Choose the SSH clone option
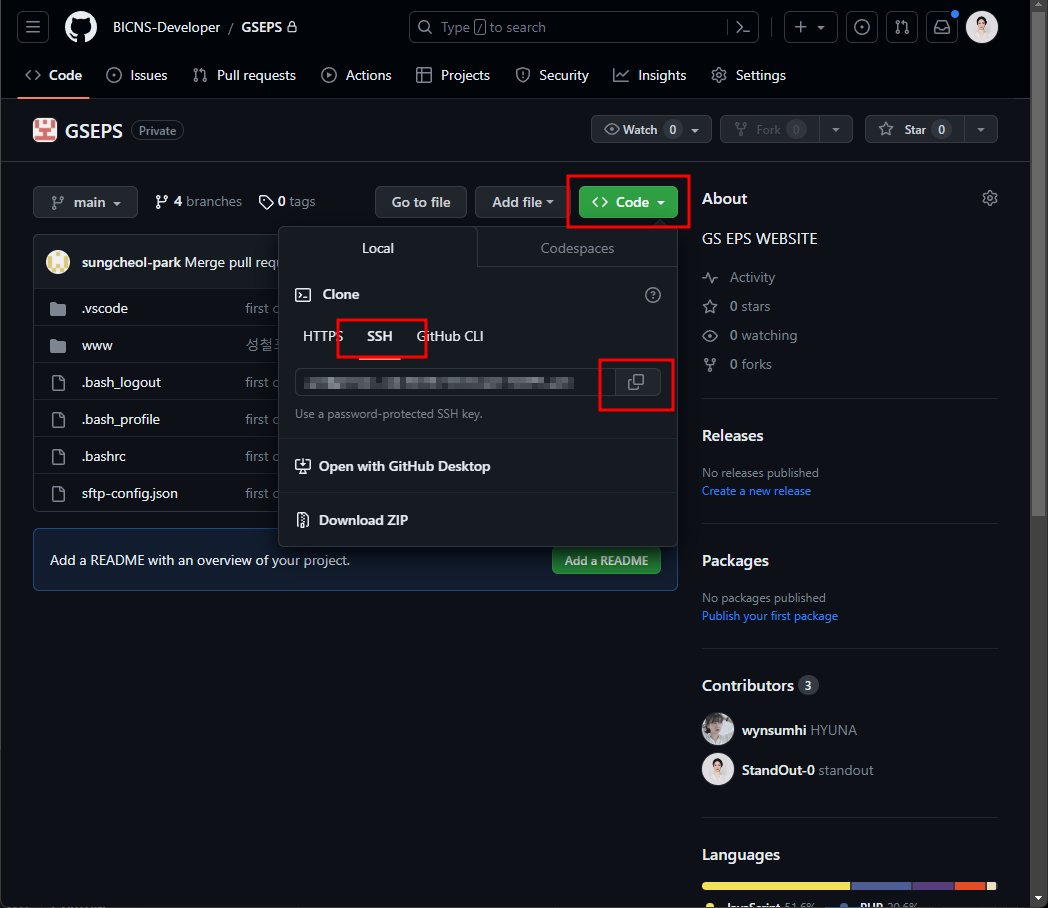 click(x=379, y=336)
